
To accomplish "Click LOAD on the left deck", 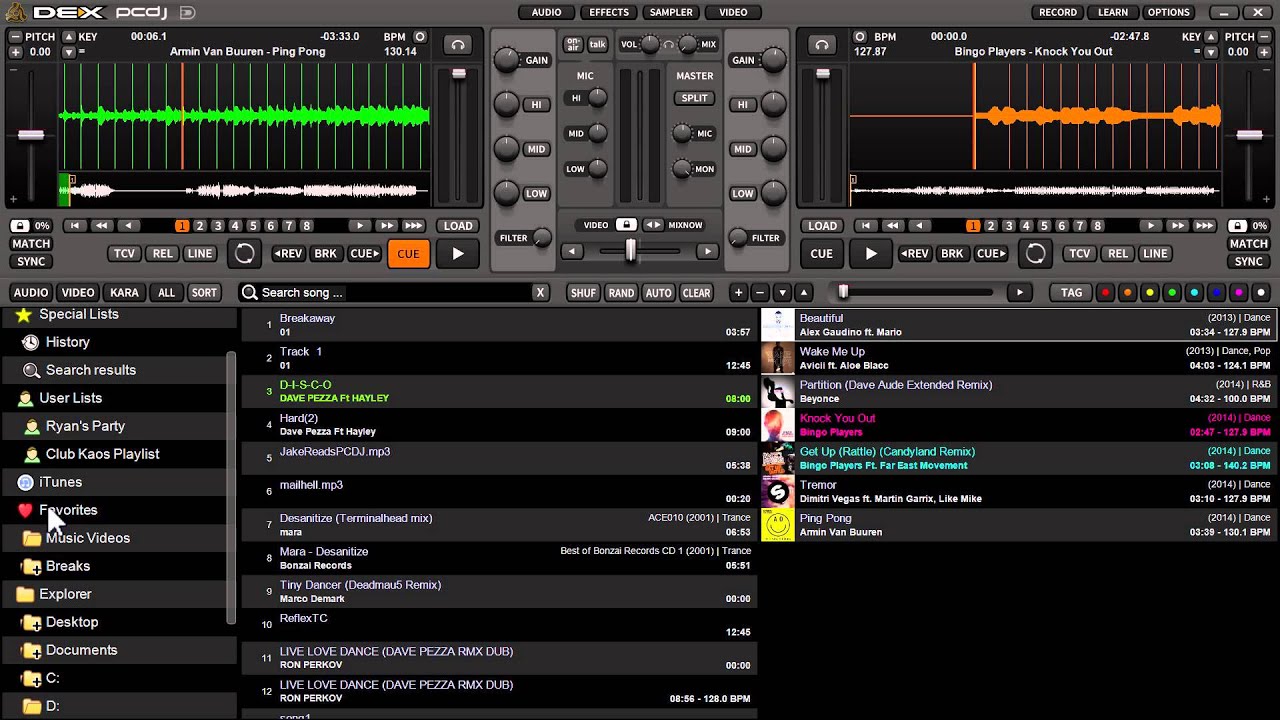I will pos(458,226).
